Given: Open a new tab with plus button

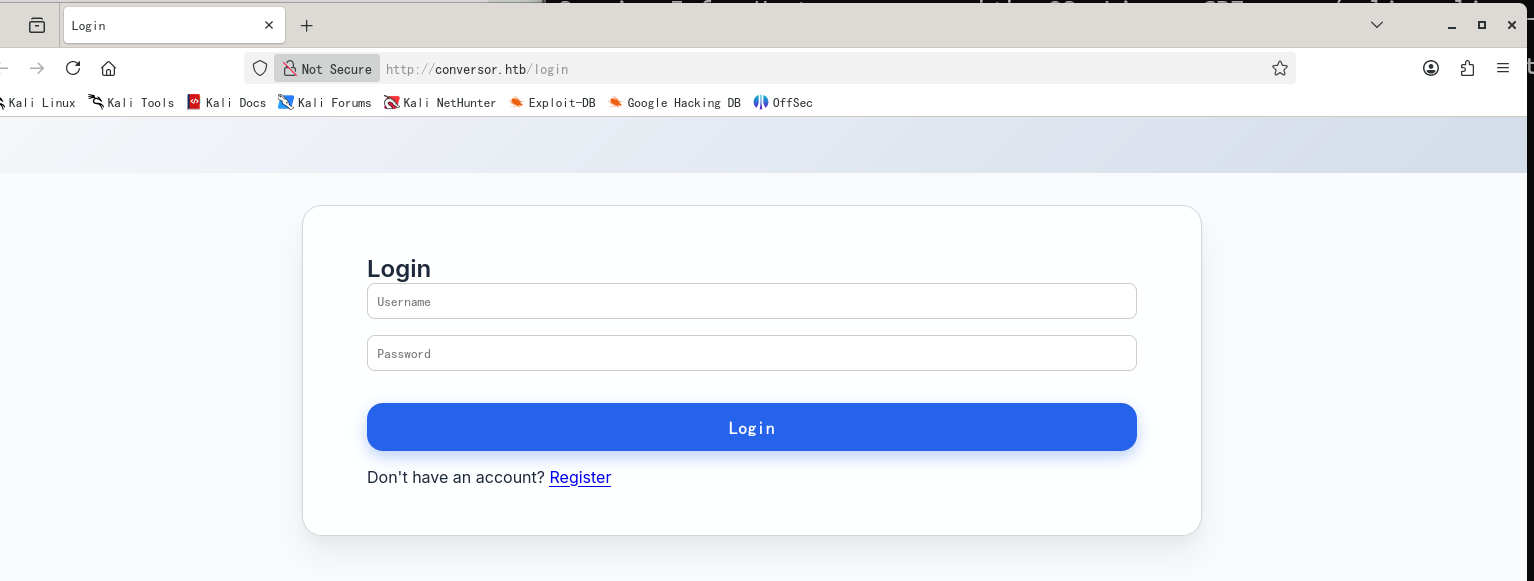Looking at the screenshot, I should click(307, 25).
